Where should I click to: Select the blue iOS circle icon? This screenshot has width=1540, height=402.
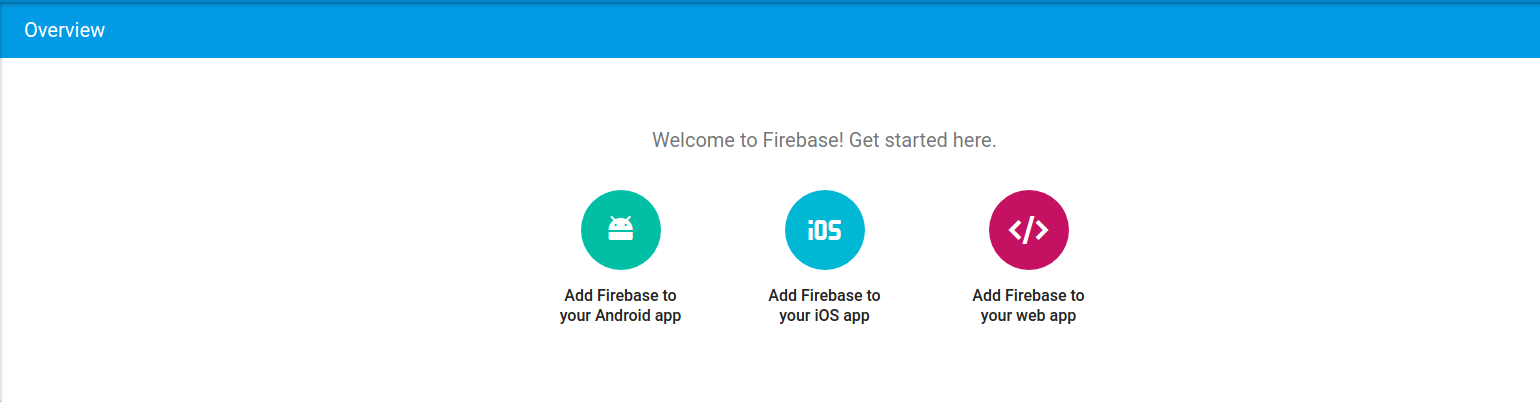[824, 230]
